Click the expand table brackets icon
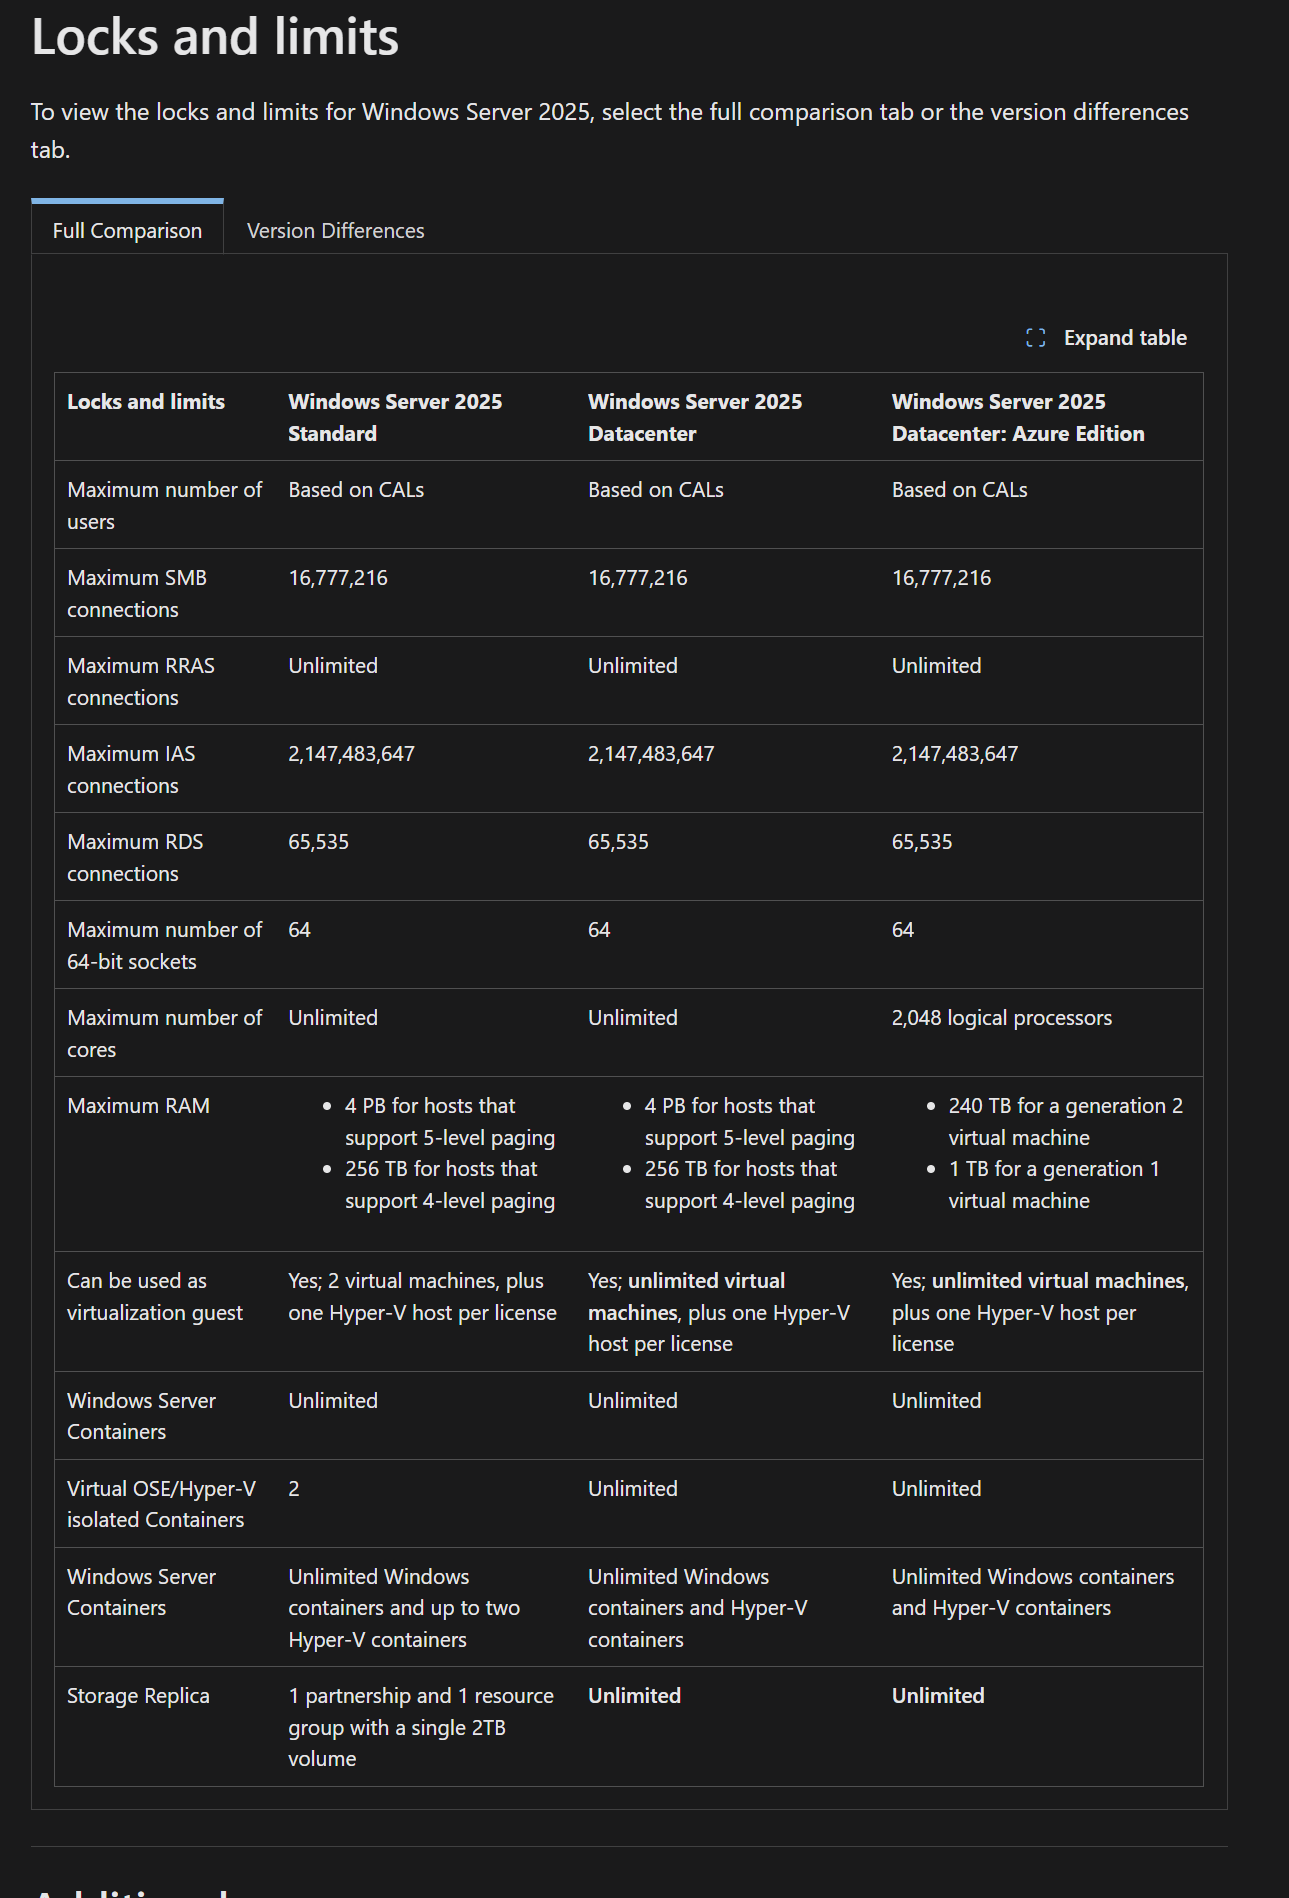 point(1036,338)
